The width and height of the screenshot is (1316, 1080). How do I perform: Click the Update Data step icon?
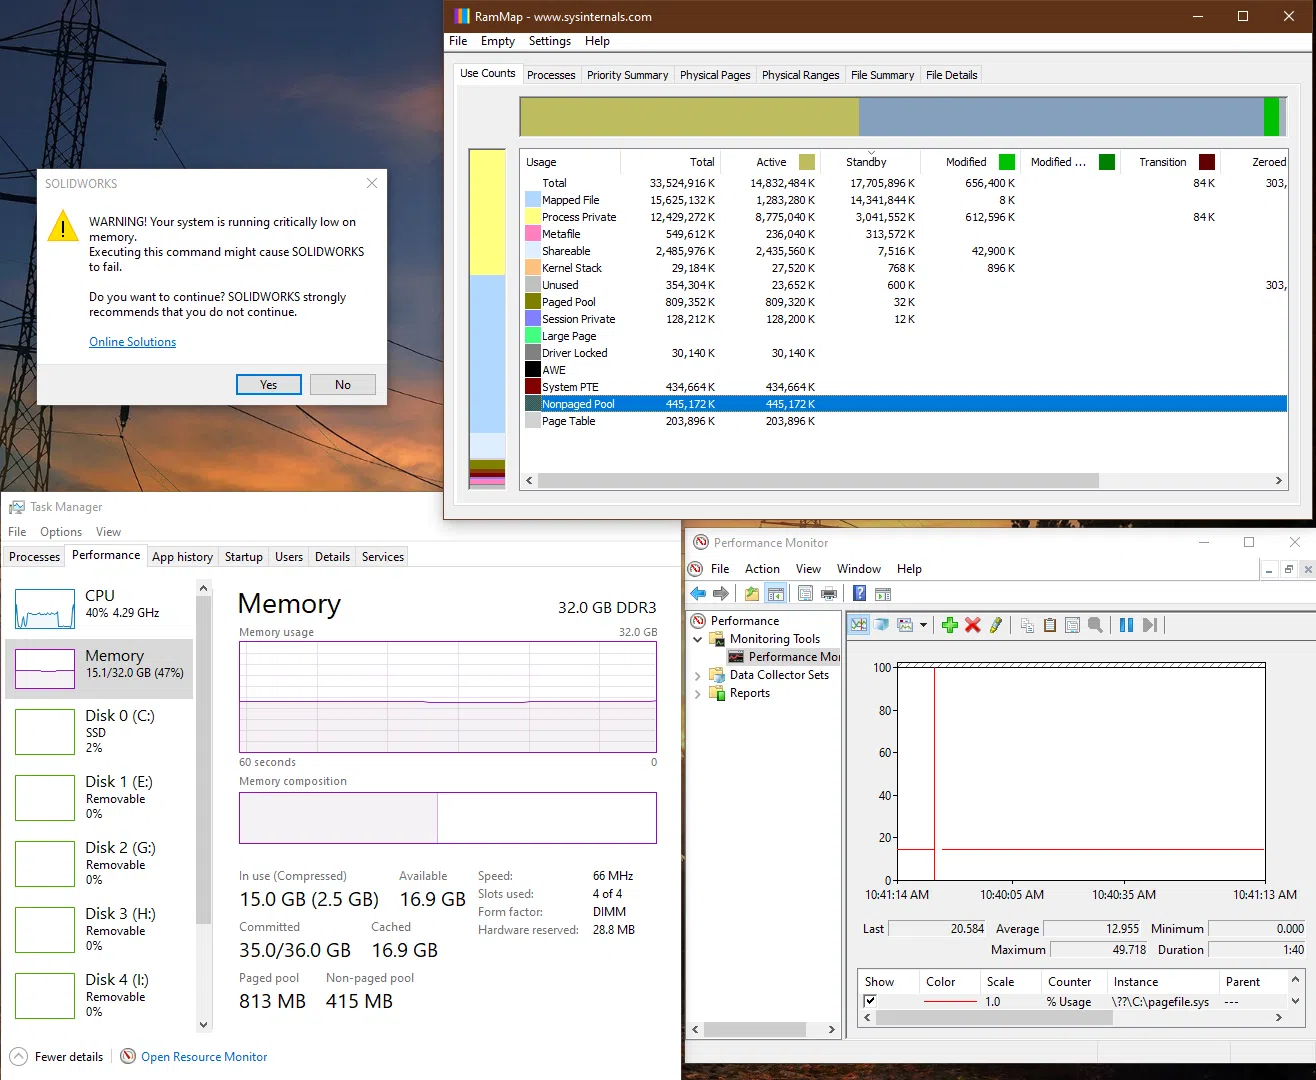(1150, 625)
